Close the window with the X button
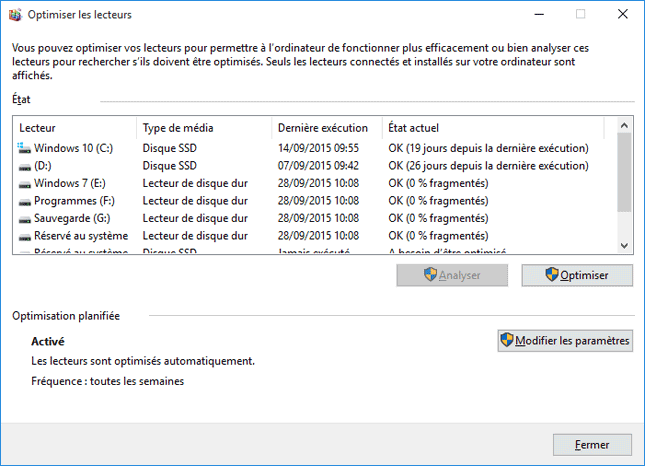 point(623,14)
